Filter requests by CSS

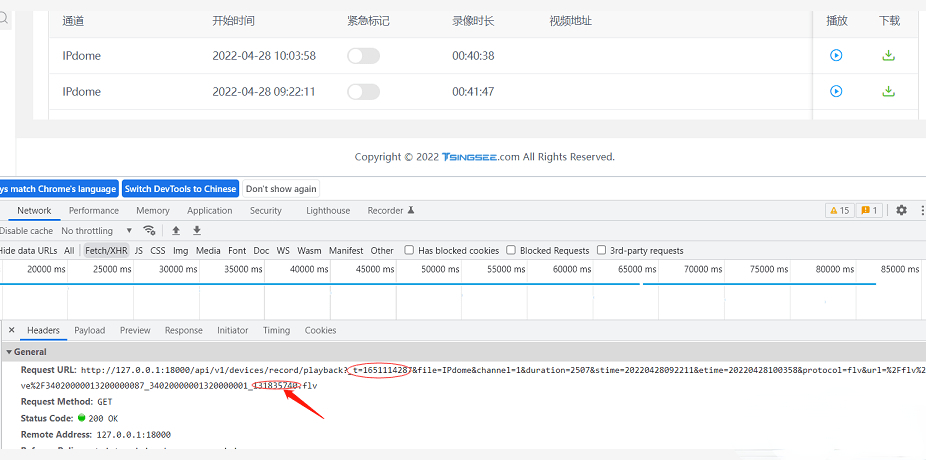coord(158,251)
